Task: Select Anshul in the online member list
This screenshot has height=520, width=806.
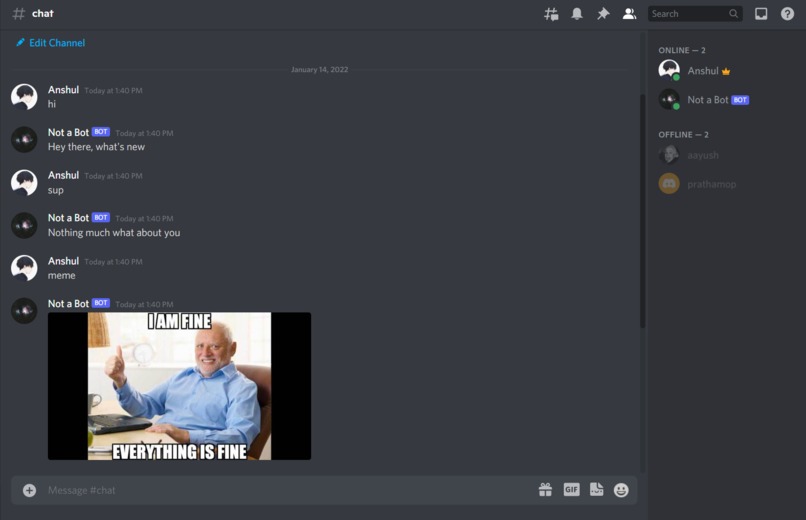Action: (x=725, y=71)
